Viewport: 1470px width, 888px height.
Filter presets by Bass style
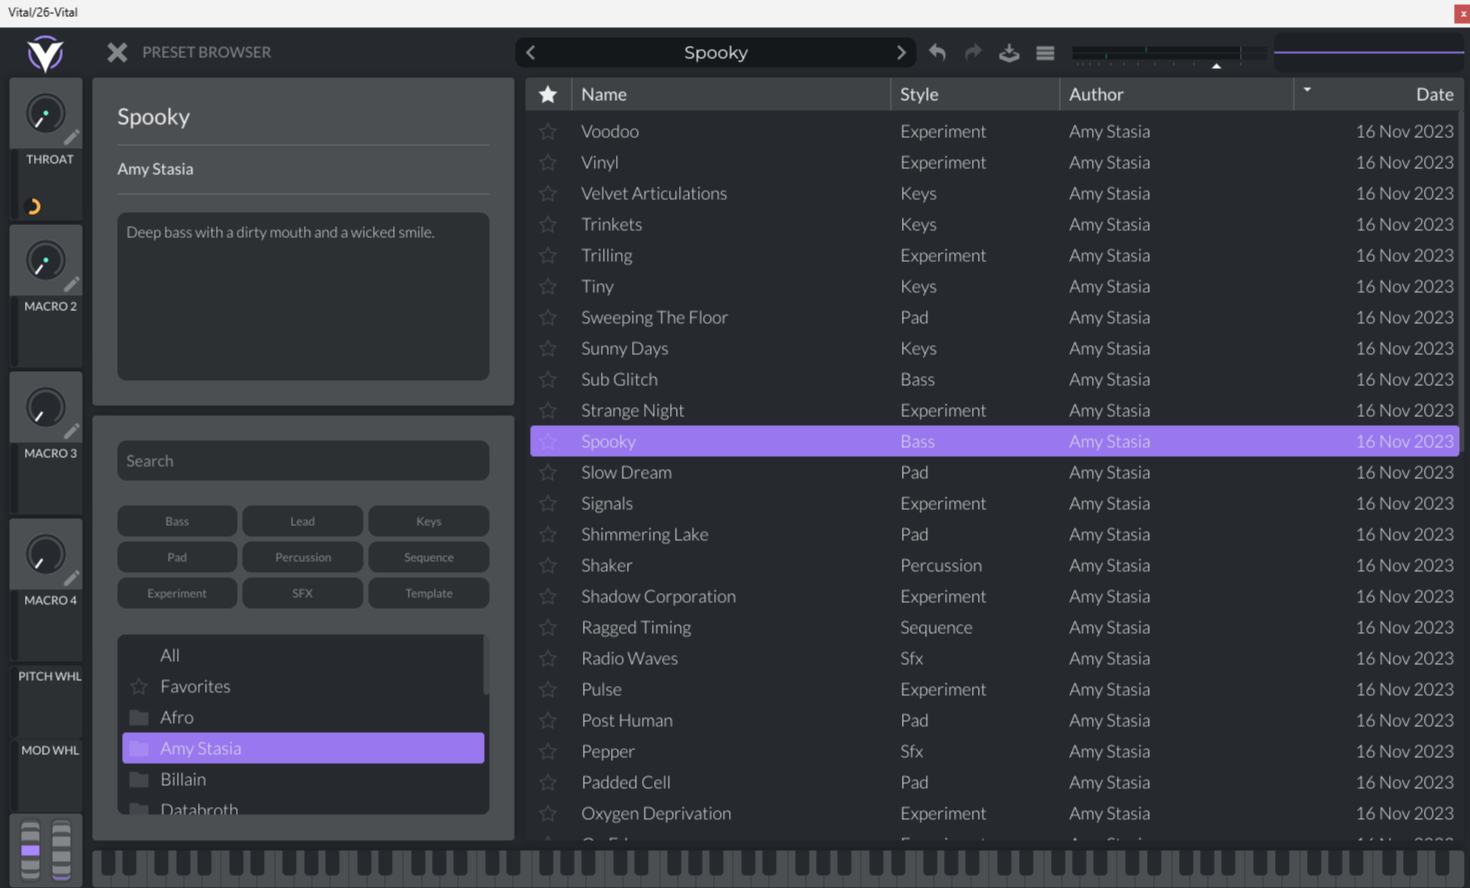[177, 521]
